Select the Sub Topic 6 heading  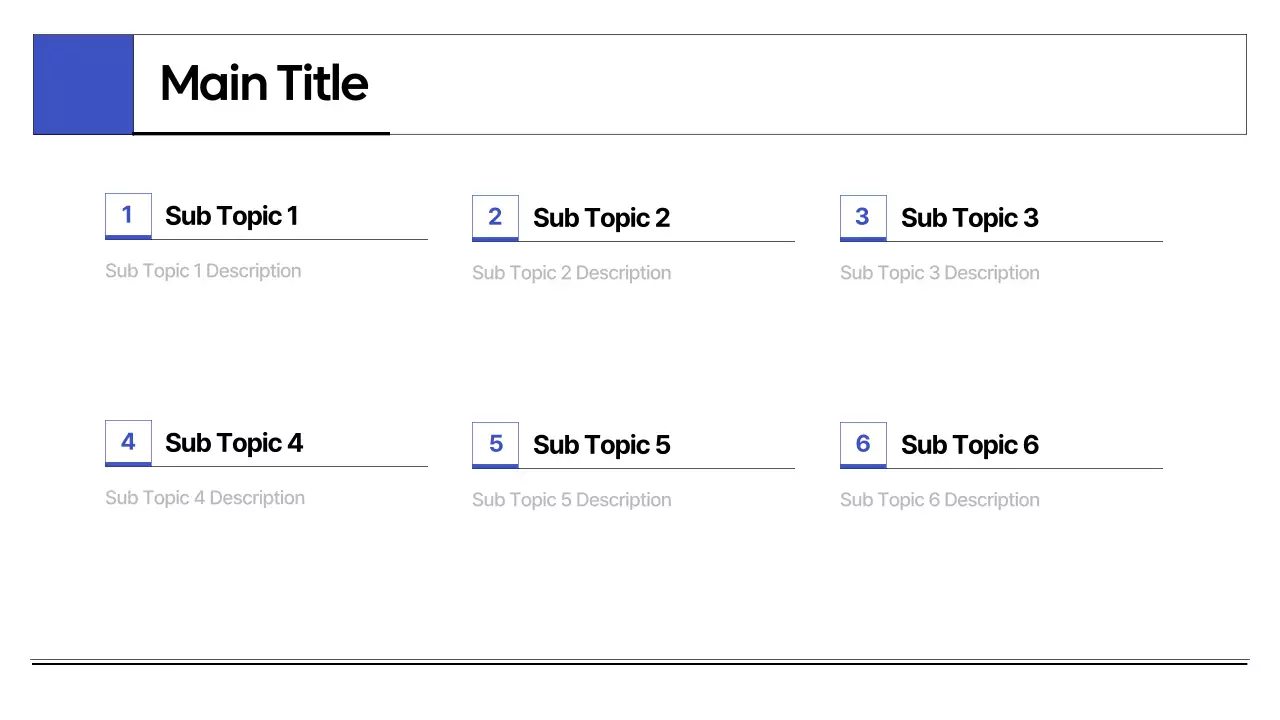tap(969, 445)
